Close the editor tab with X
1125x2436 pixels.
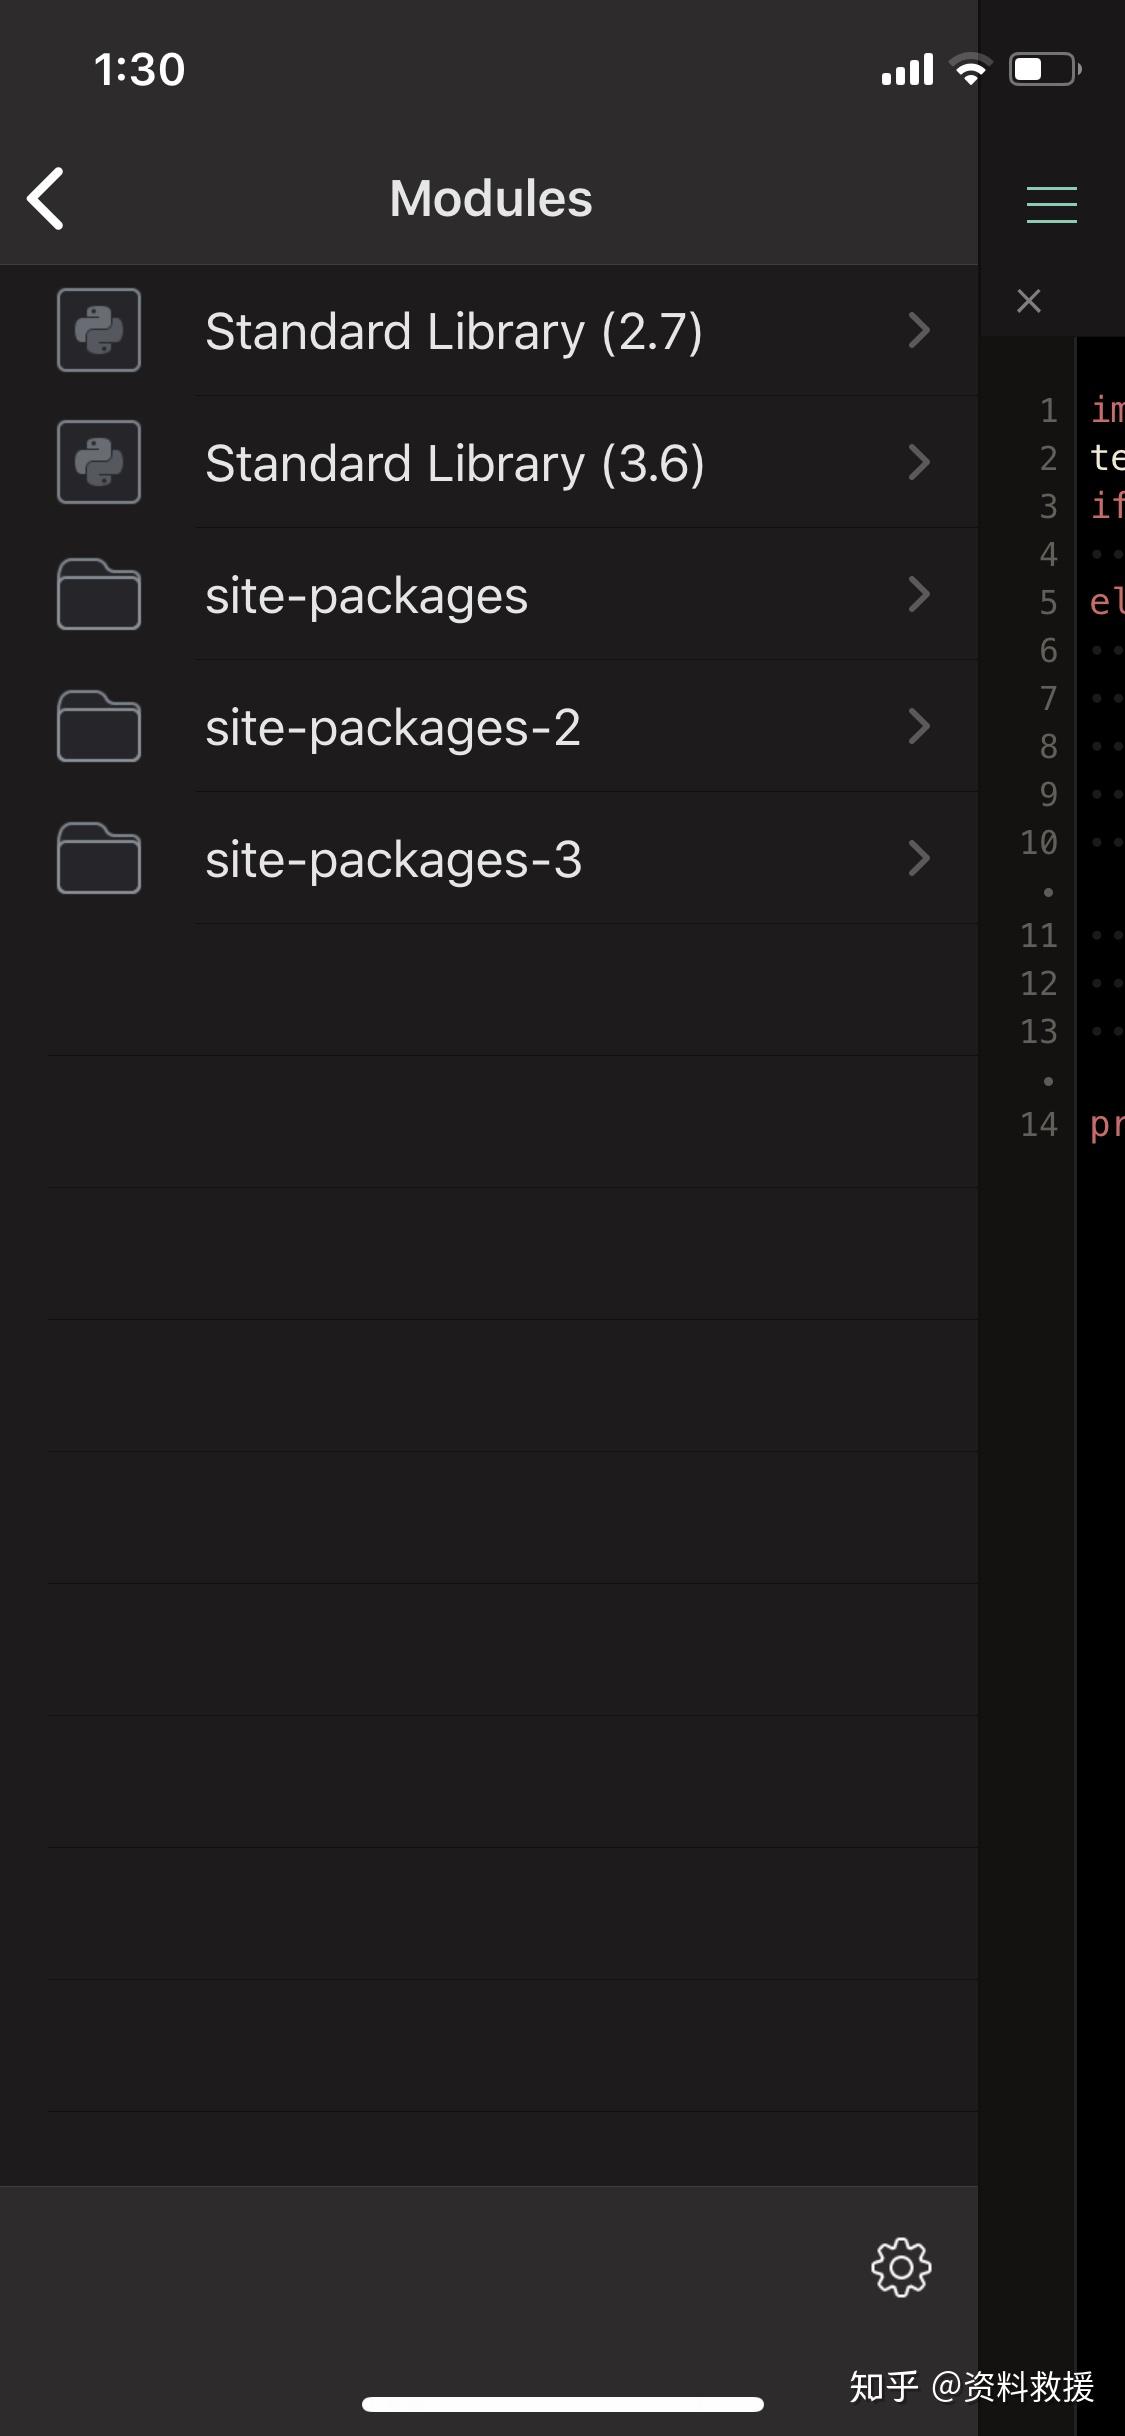click(1028, 301)
